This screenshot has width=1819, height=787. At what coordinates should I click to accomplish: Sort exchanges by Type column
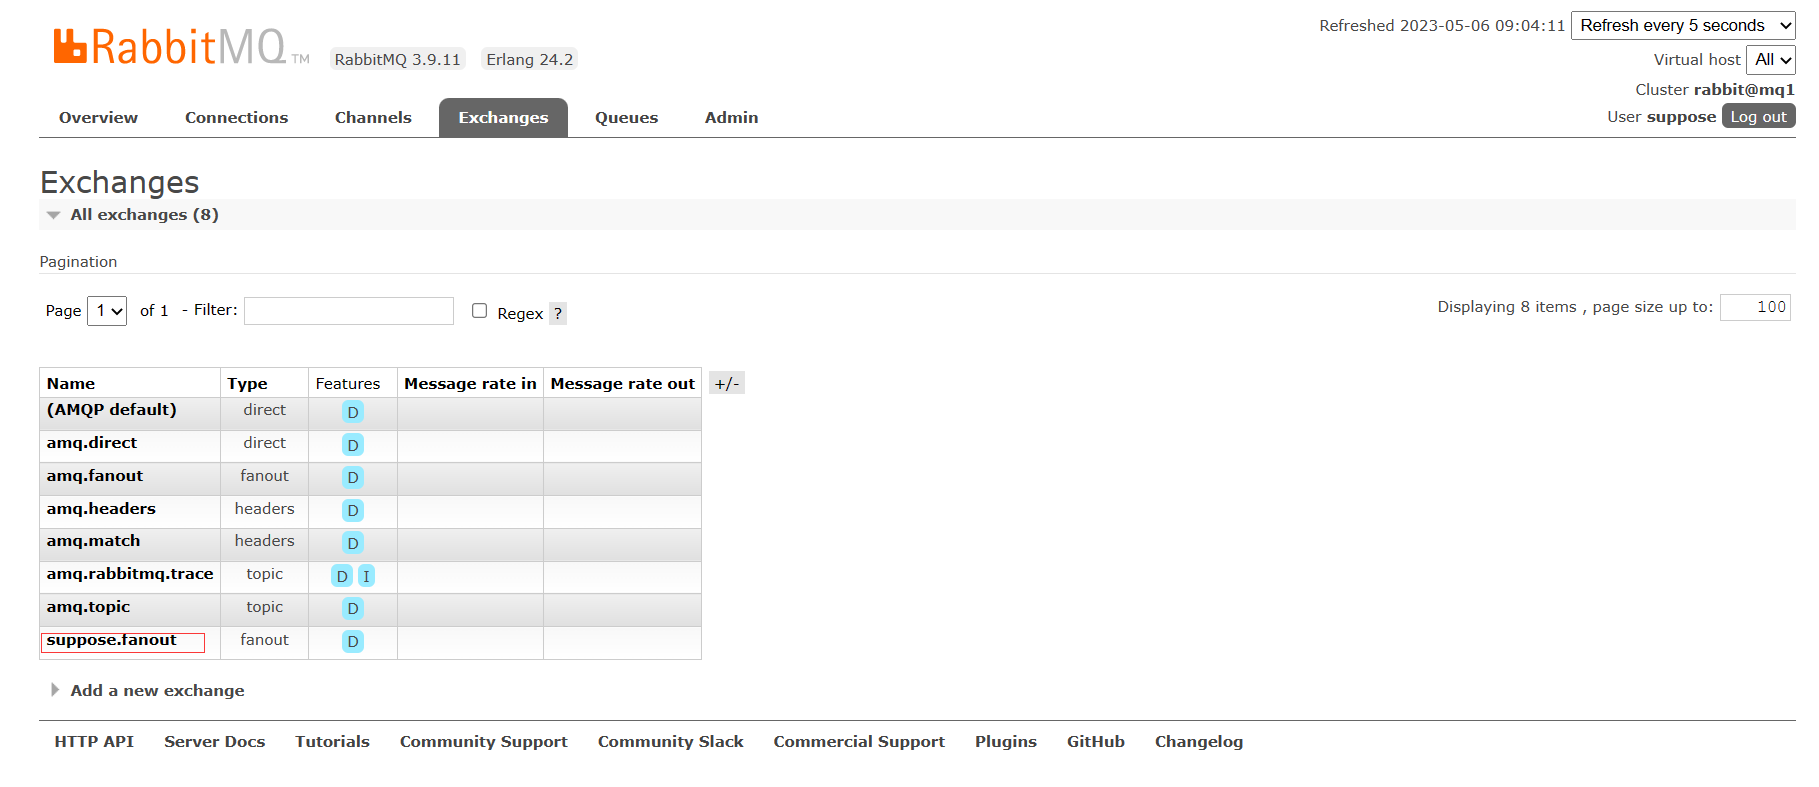(x=247, y=384)
